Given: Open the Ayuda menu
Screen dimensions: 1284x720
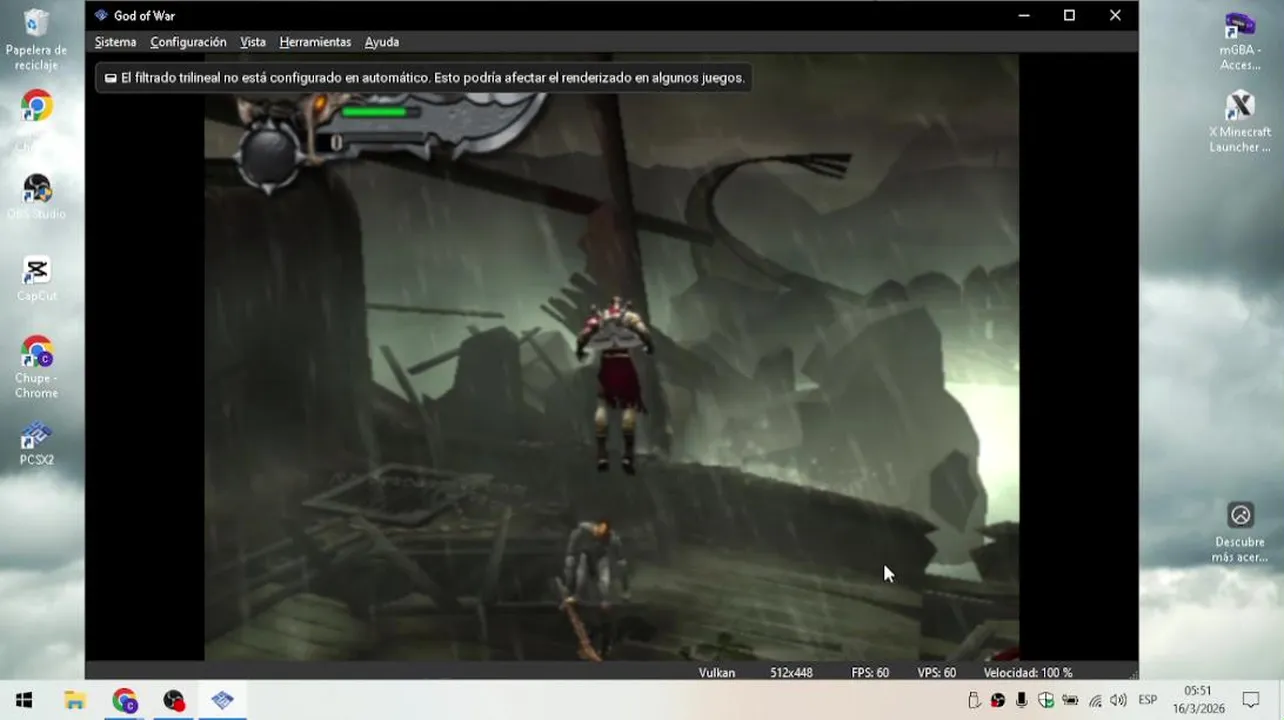Looking at the screenshot, I should 382,42.
